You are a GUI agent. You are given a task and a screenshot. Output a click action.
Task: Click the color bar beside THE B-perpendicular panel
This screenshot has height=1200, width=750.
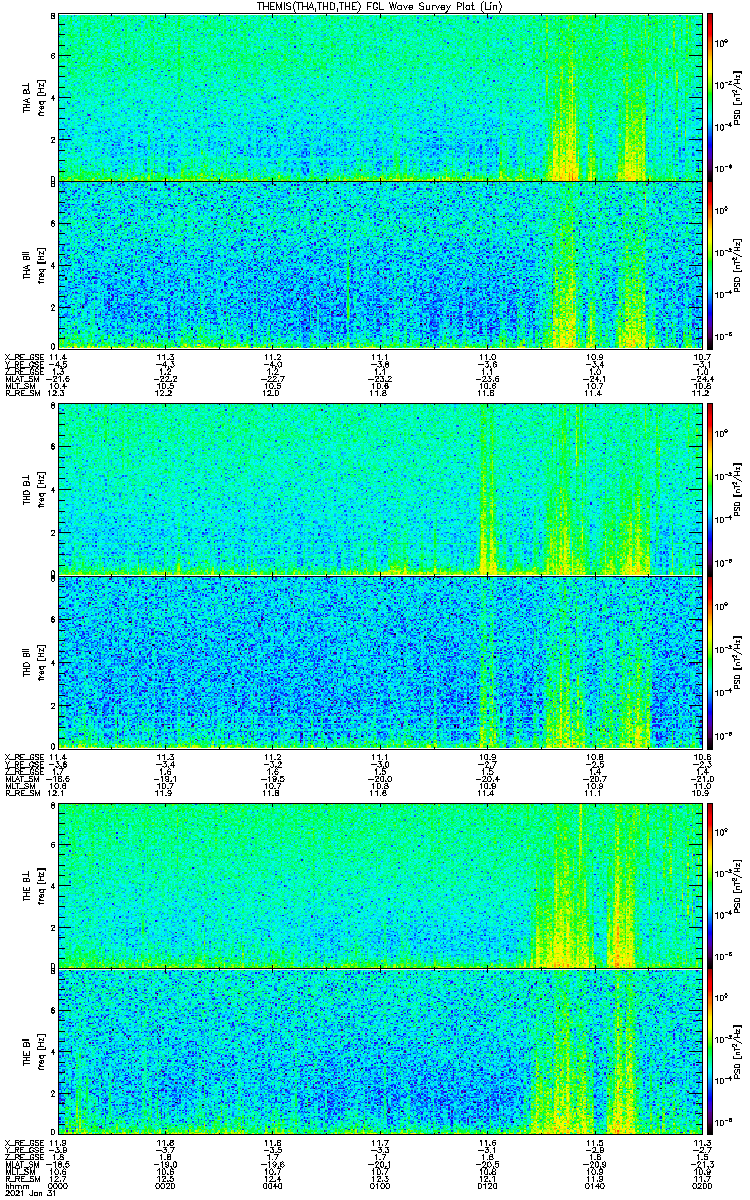point(710,884)
